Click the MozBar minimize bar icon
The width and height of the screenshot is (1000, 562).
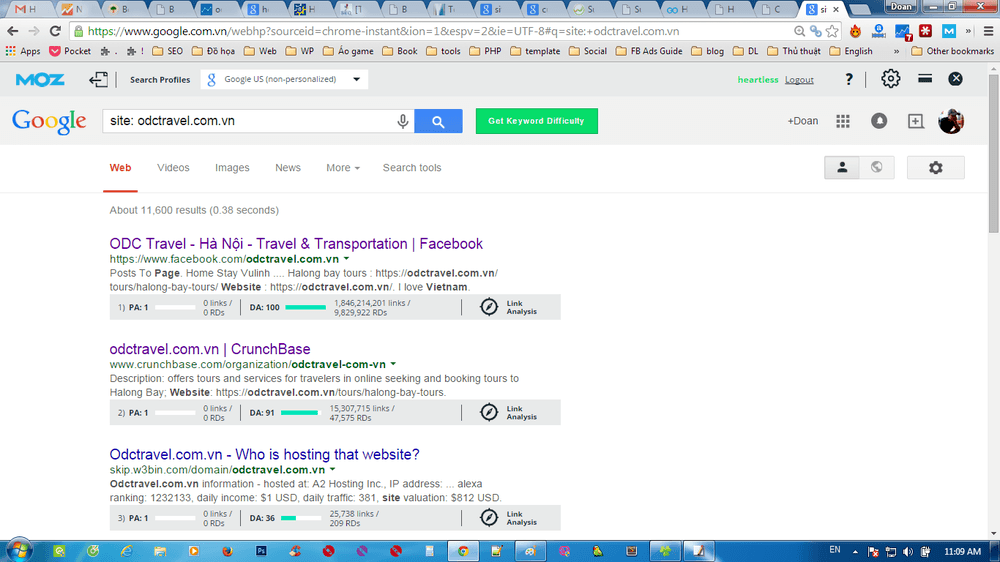(925, 78)
